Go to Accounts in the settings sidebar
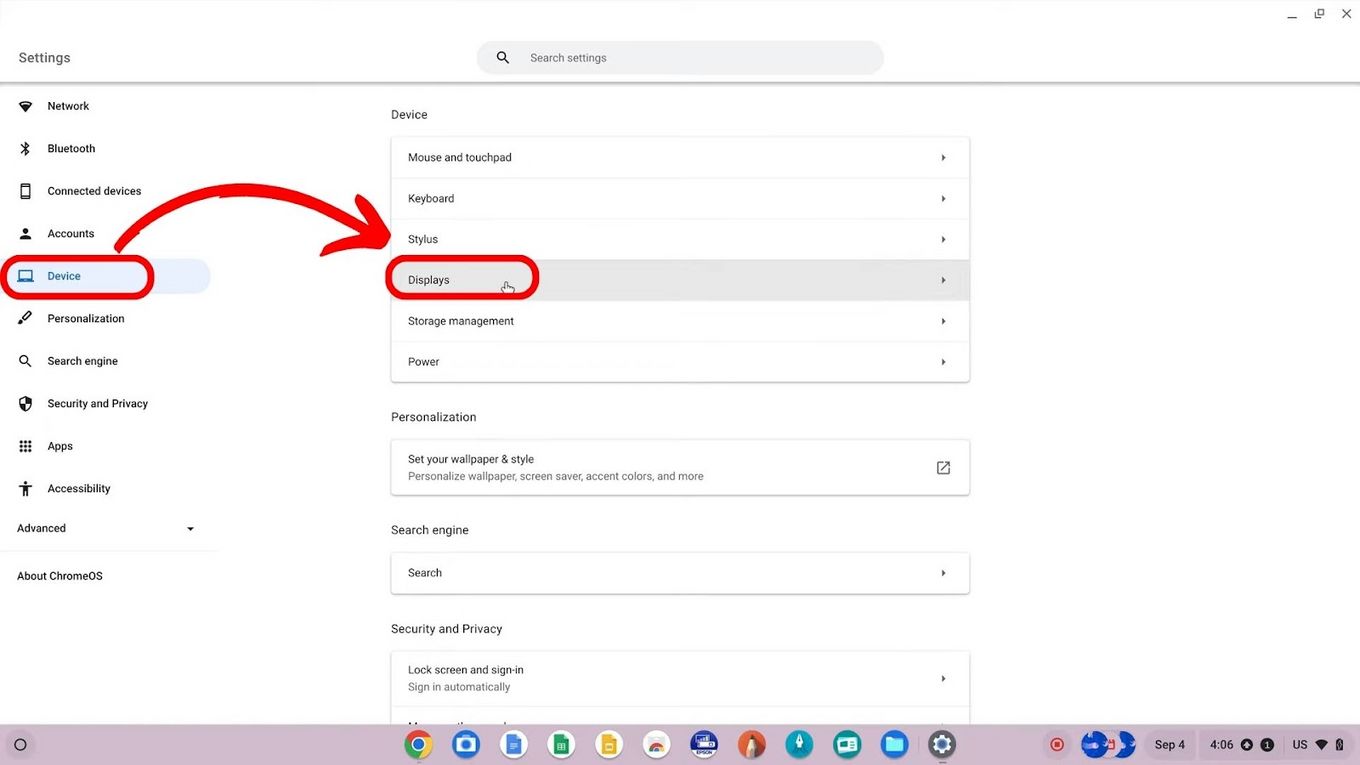This screenshot has width=1360, height=765. pyautogui.click(x=70, y=233)
